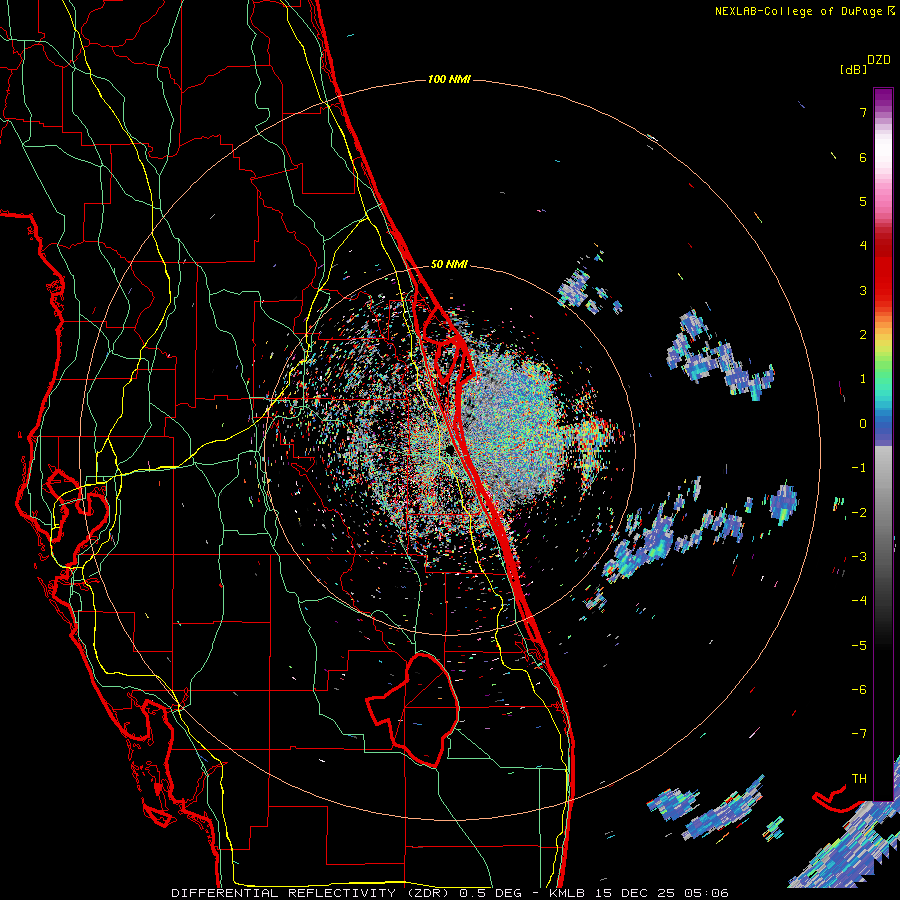Click the -3 value on the color scale

pyautogui.click(x=859, y=556)
